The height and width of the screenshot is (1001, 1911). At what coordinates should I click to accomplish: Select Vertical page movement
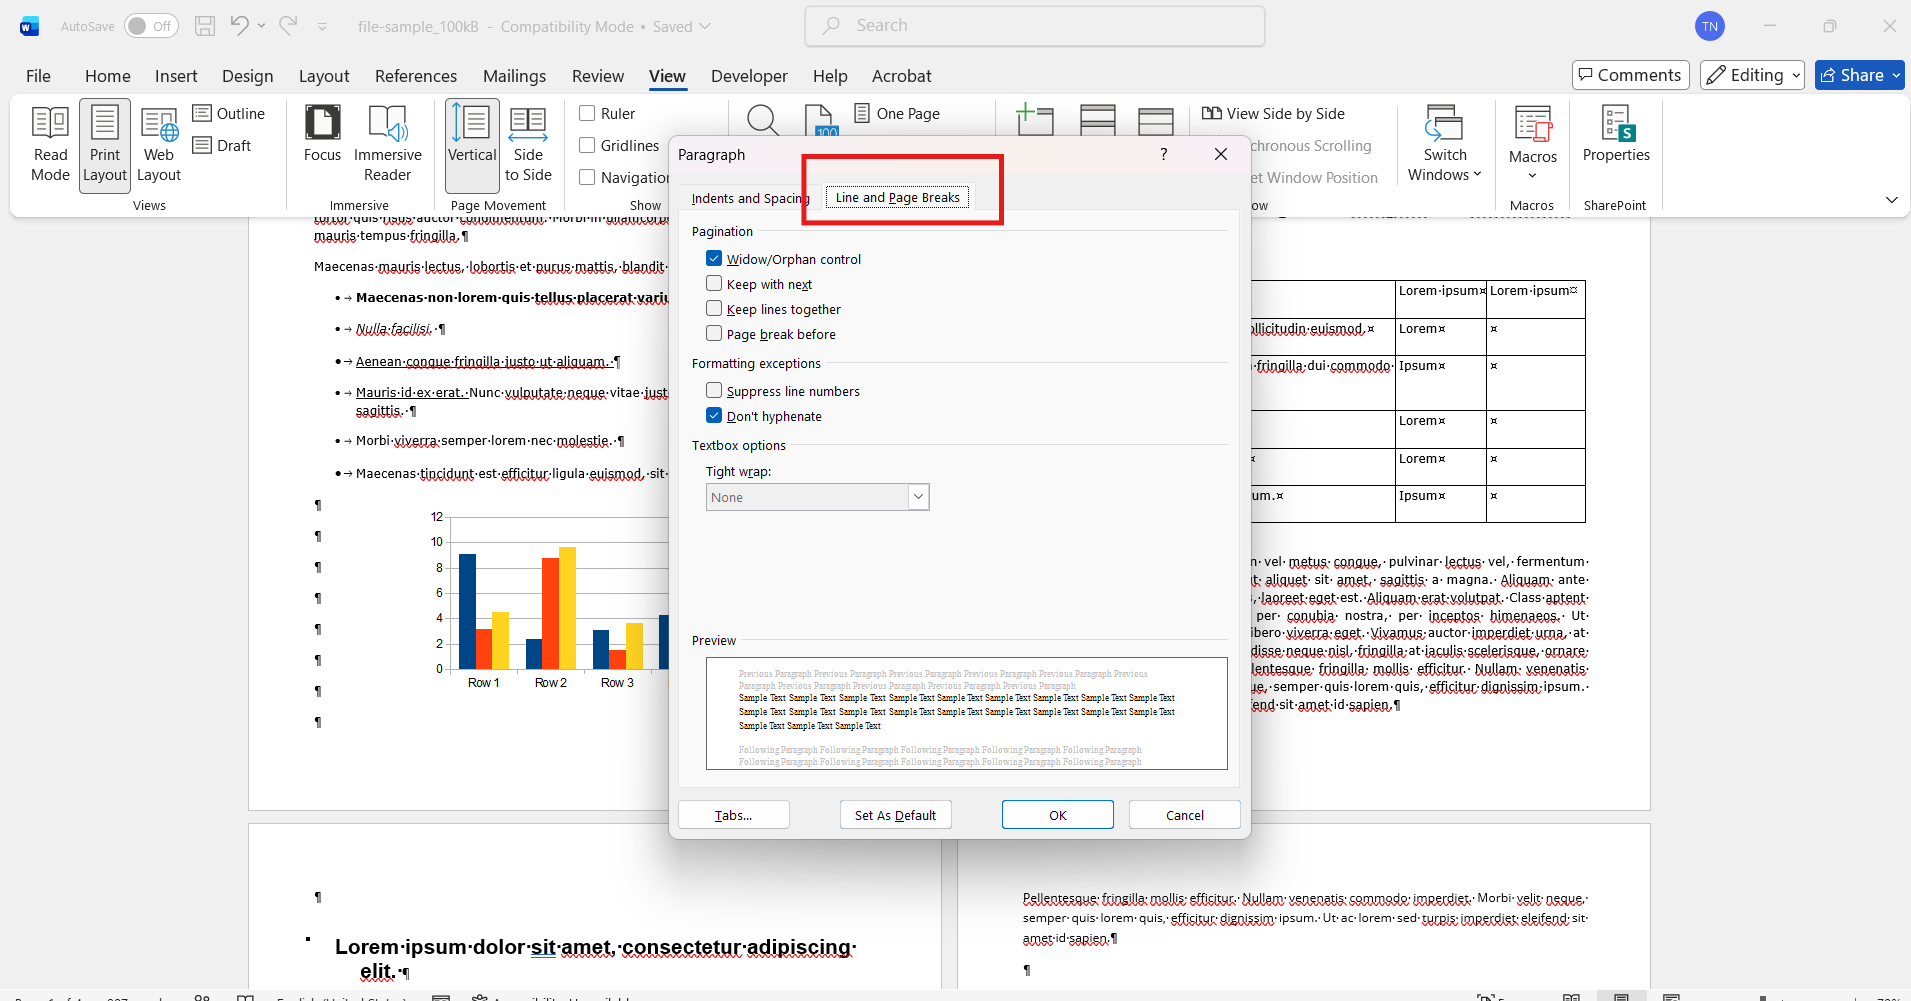pyautogui.click(x=472, y=145)
